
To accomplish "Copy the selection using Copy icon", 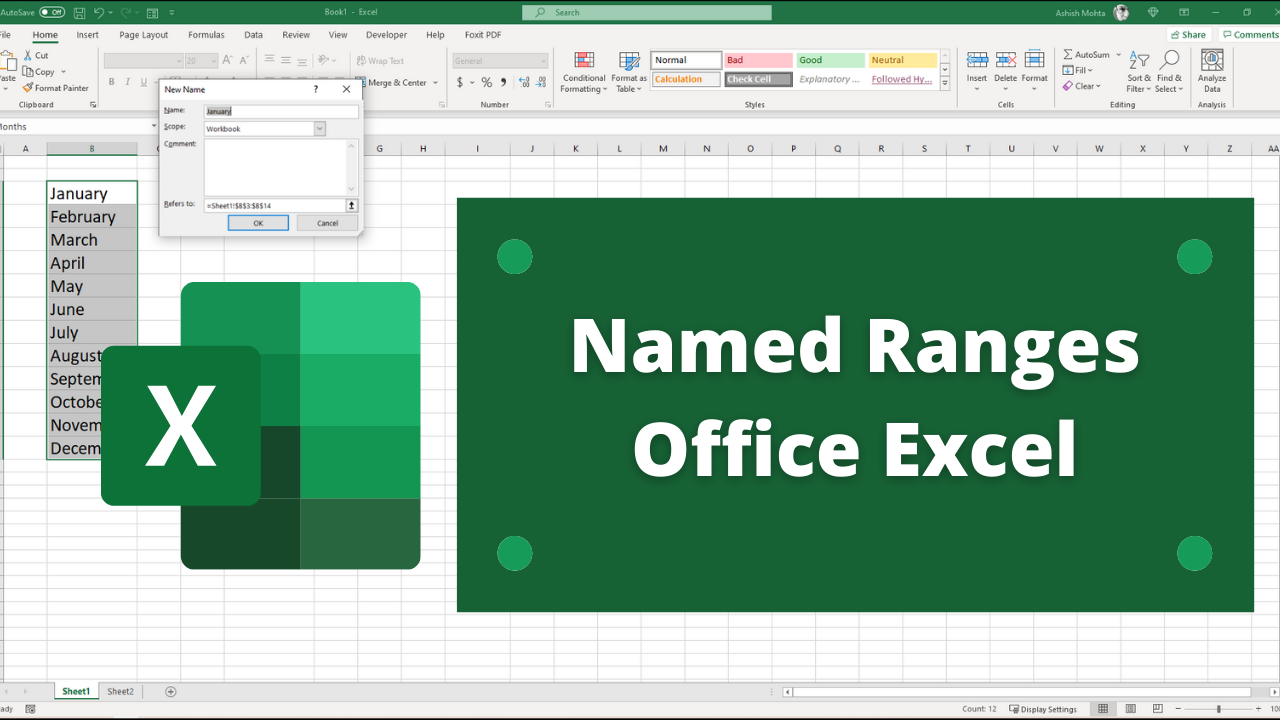I will click(38, 72).
